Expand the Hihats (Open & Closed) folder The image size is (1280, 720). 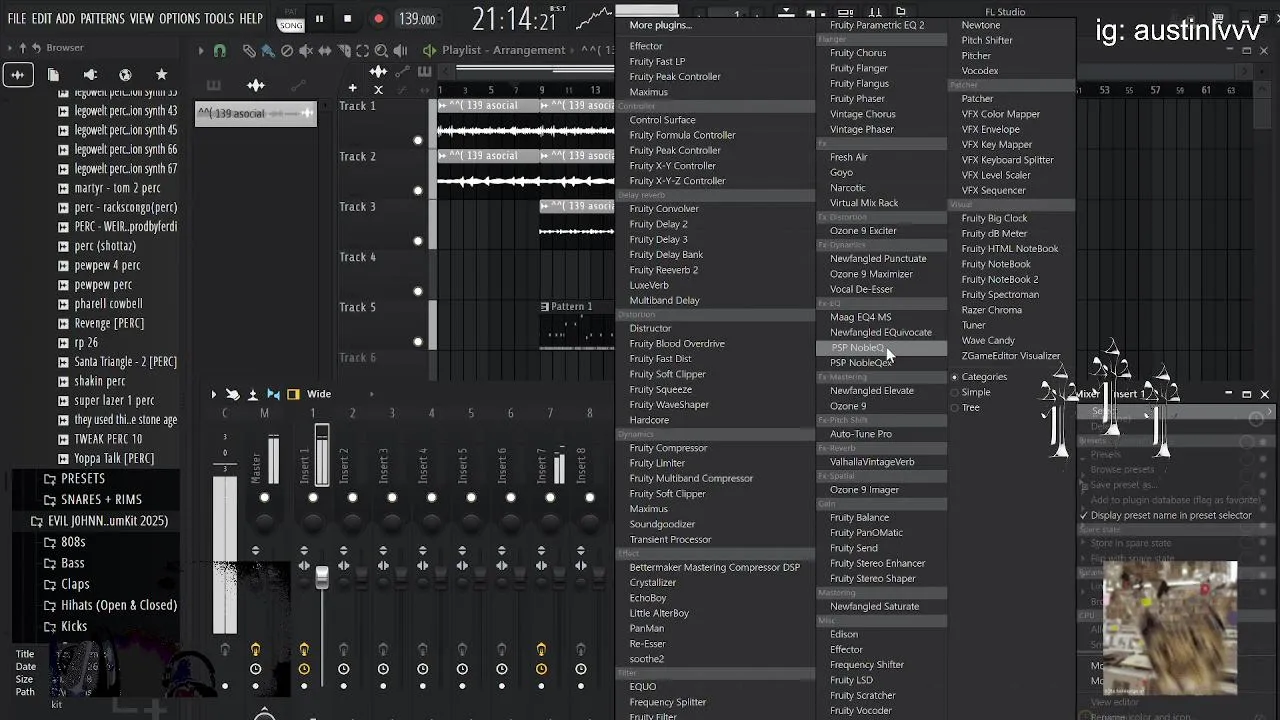(x=110, y=605)
